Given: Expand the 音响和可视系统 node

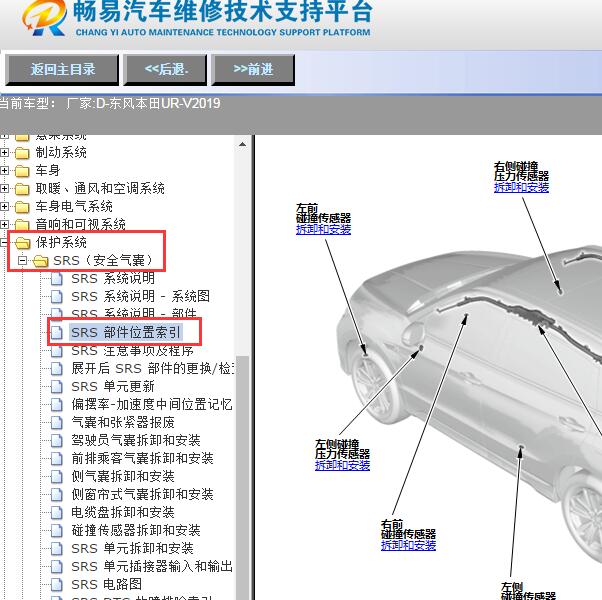Looking at the screenshot, I should point(4,224).
